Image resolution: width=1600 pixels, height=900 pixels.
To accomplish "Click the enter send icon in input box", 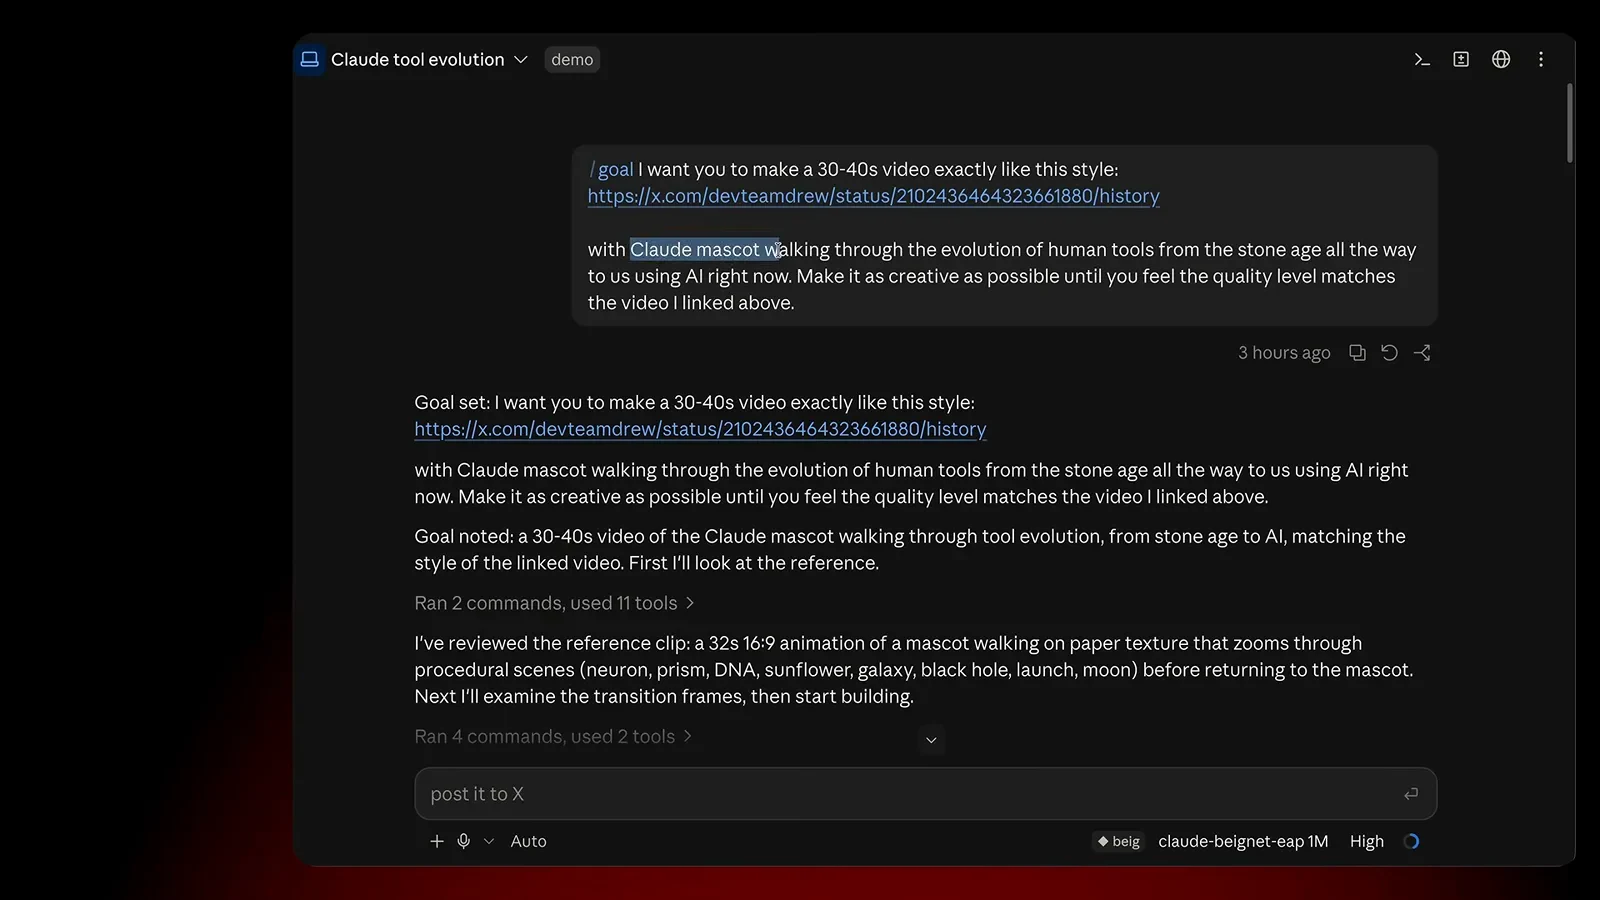I will (x=1411, y=794).
